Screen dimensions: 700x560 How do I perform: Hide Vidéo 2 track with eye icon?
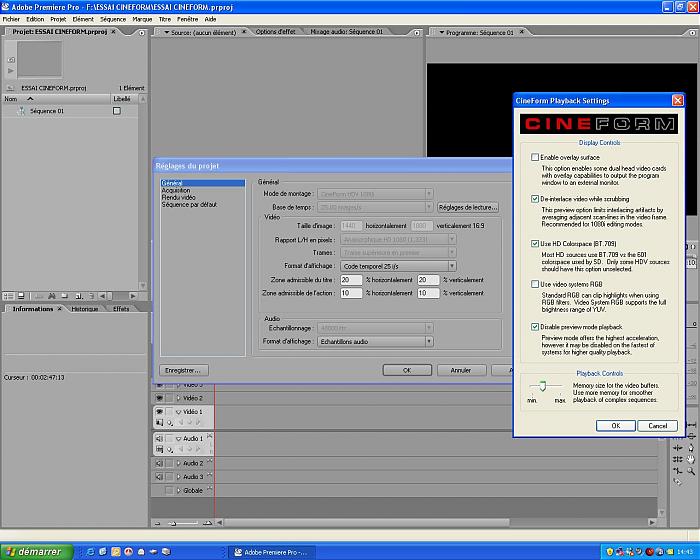point(159,398)
